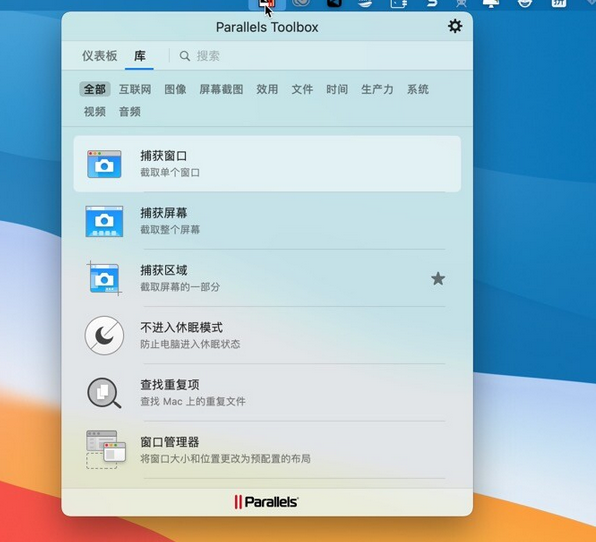This screenshot has height=542, width=596.
Task: Start the 不进入休眠模式 moon icon tool
Action: pyautogui.click(x=104, y=336)
